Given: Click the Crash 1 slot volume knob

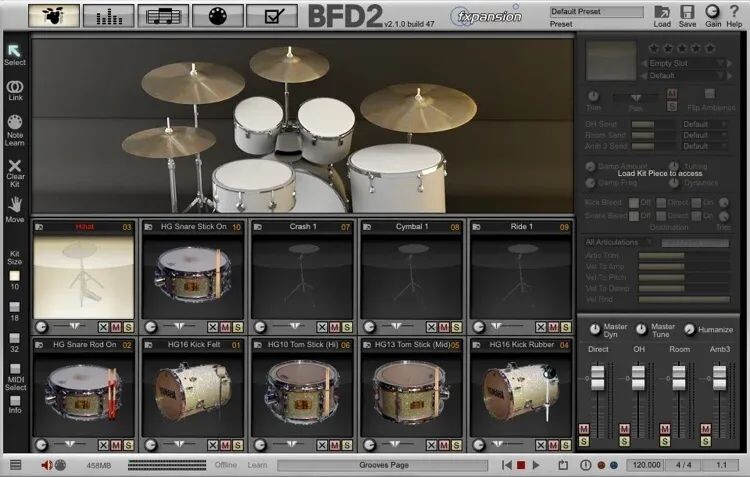Looking at the screenshot, I should coord(260,327).
